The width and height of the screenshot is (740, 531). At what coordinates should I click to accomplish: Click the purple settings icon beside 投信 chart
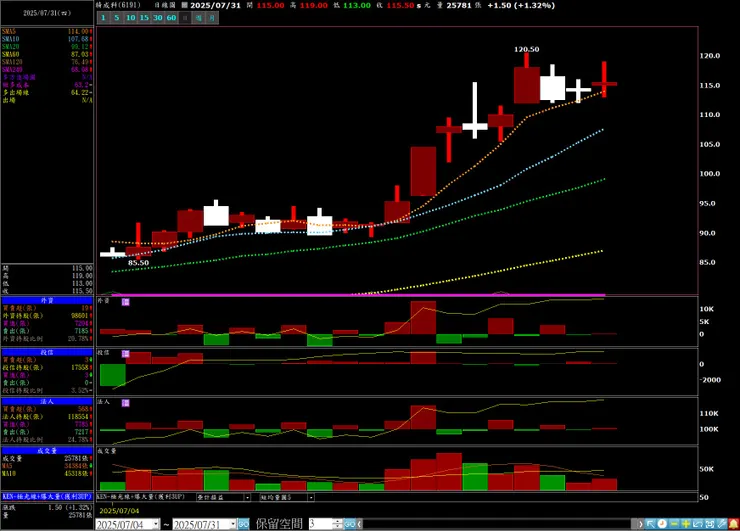point(126,354)
